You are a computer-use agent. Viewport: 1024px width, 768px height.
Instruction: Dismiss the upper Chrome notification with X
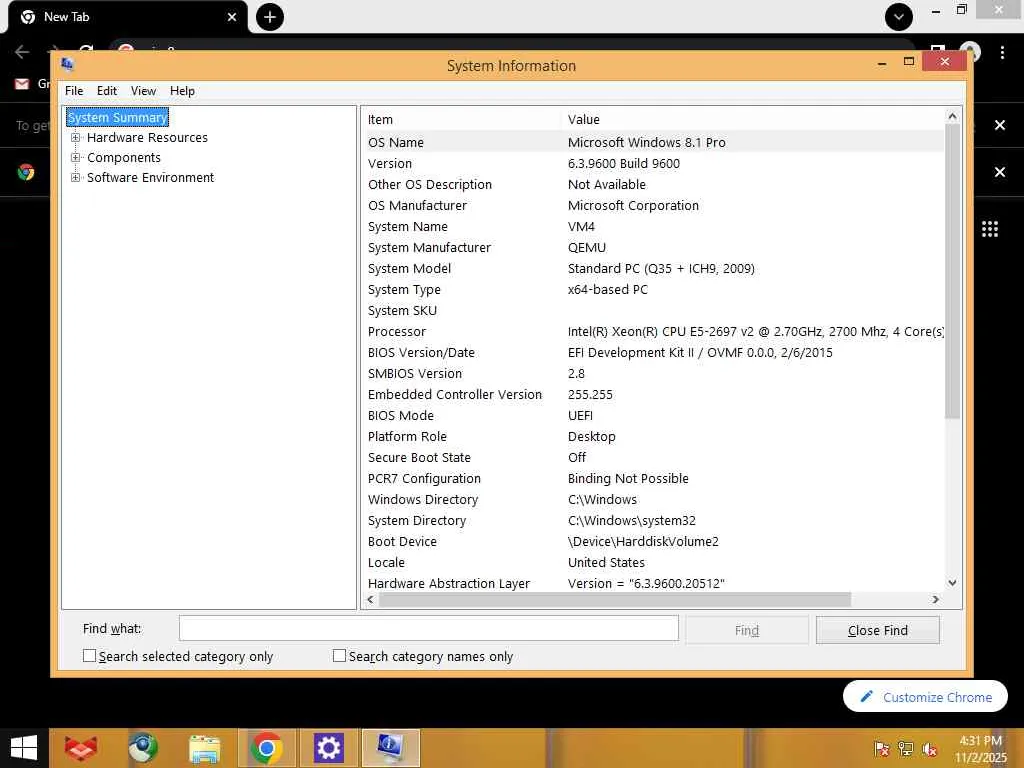1000,125
